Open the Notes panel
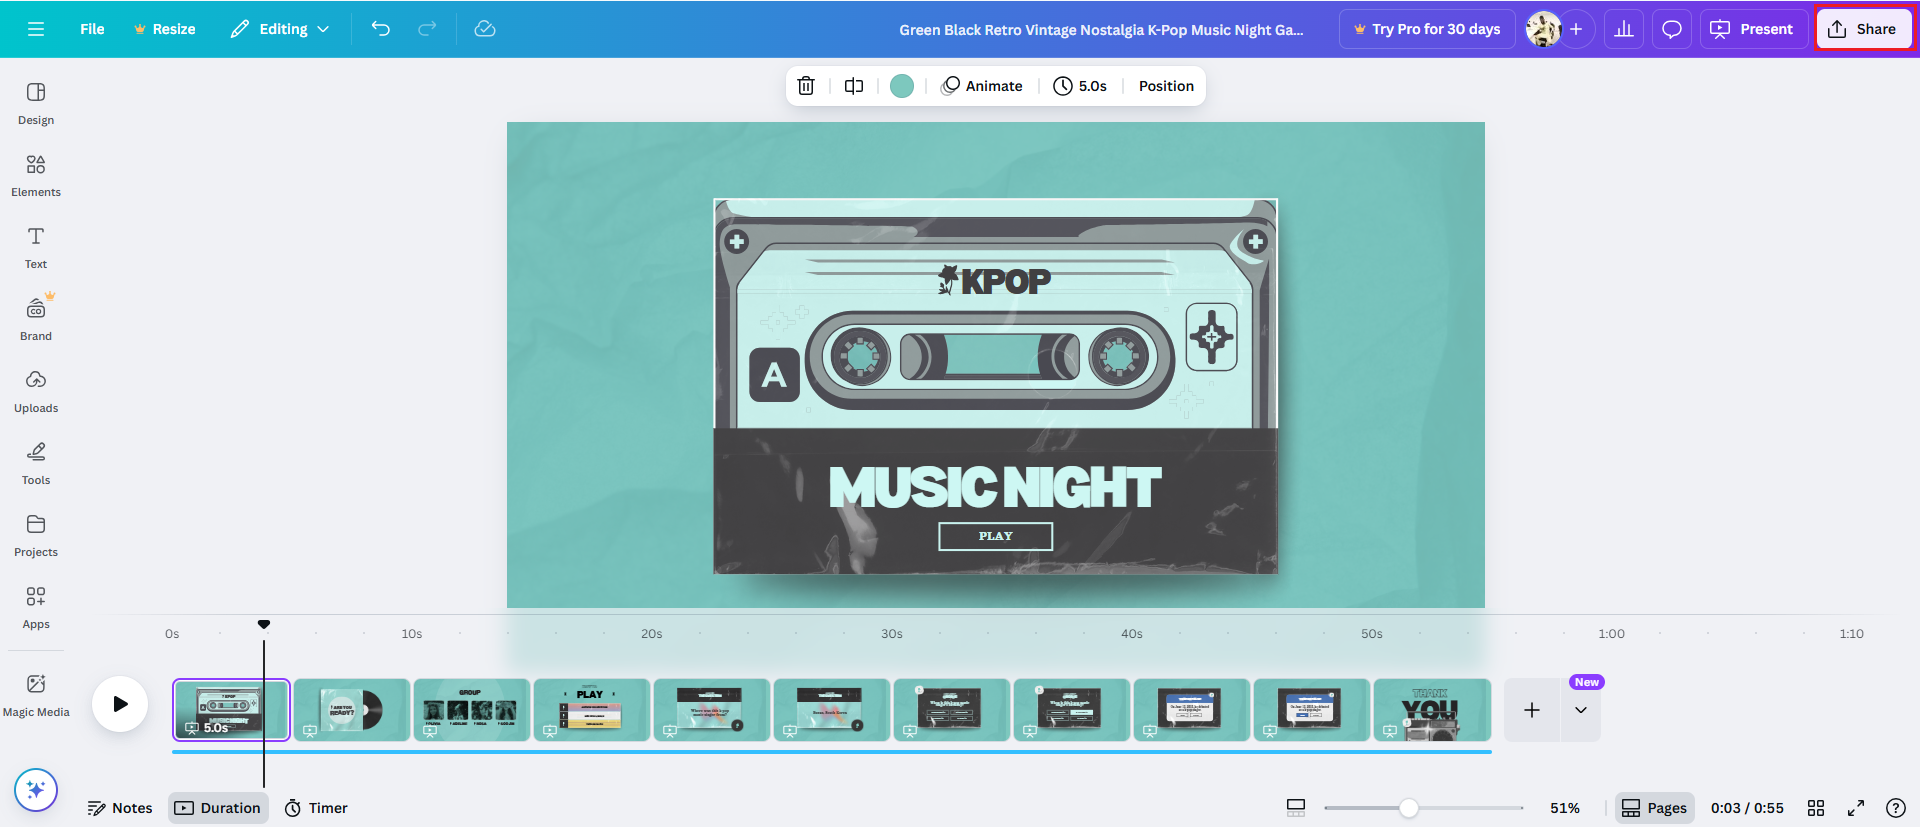This screenshot has width=1920, height=827. click(120, 808)
